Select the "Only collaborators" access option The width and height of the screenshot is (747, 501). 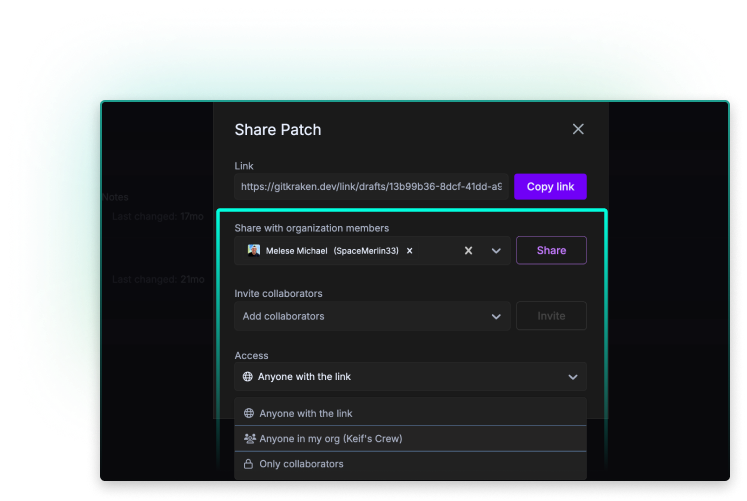(301, 464)
